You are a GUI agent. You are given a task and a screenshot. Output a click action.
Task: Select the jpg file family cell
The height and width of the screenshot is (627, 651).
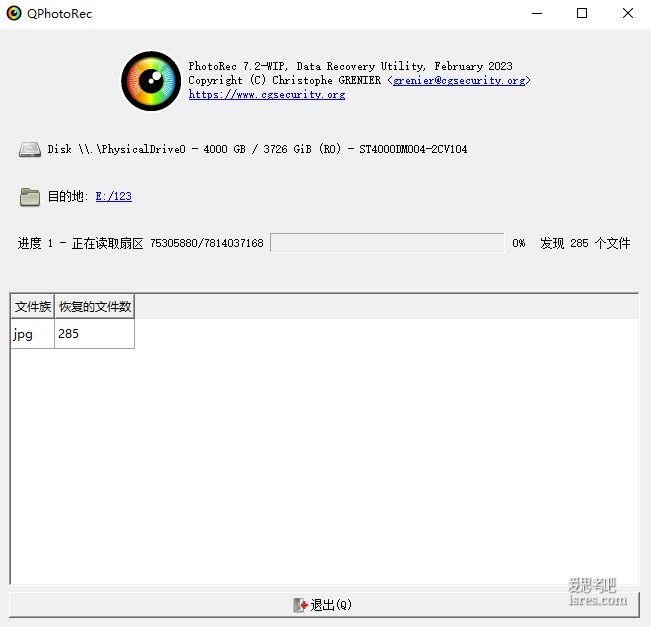click(32, 333)
